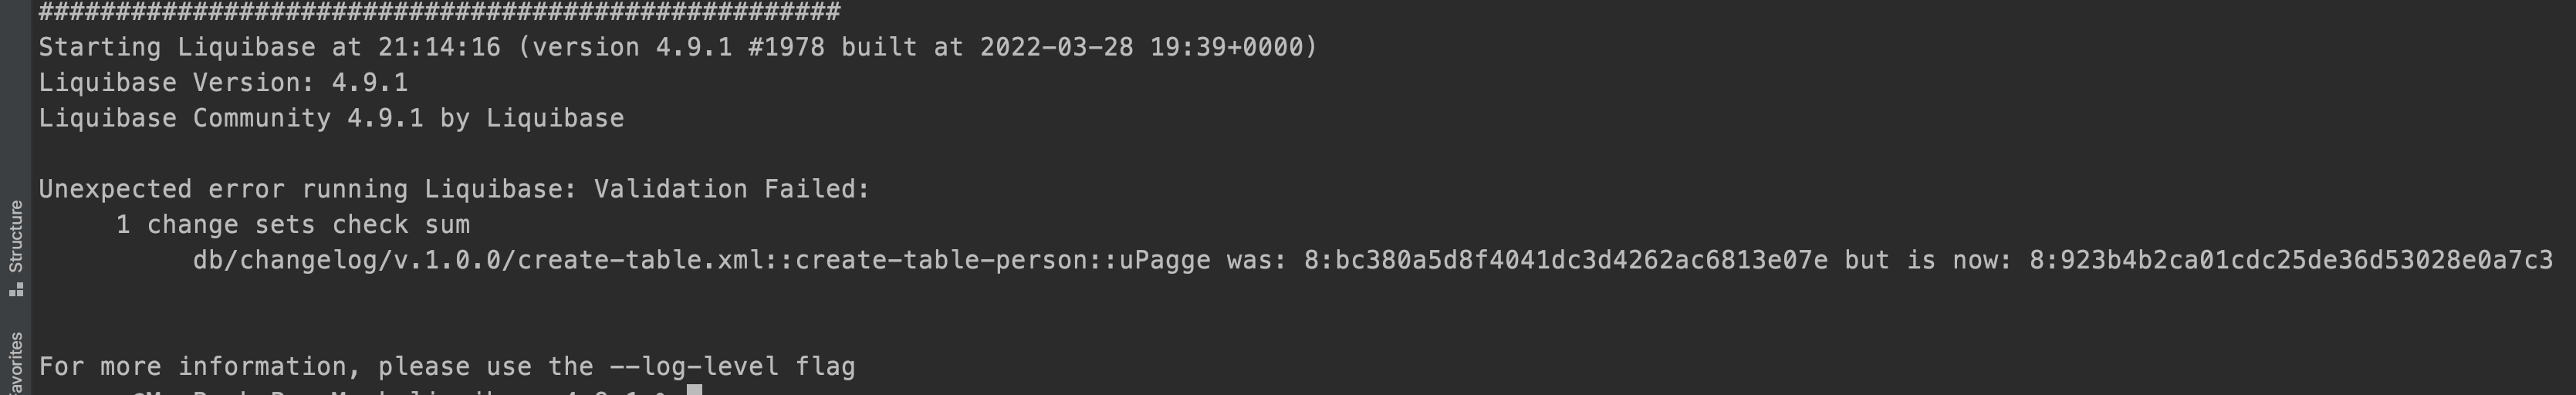The height and width of the screenshot is (395, 2576).
Task: Click the '1 change sets check sum' line
Action: (x=292, y=224)
